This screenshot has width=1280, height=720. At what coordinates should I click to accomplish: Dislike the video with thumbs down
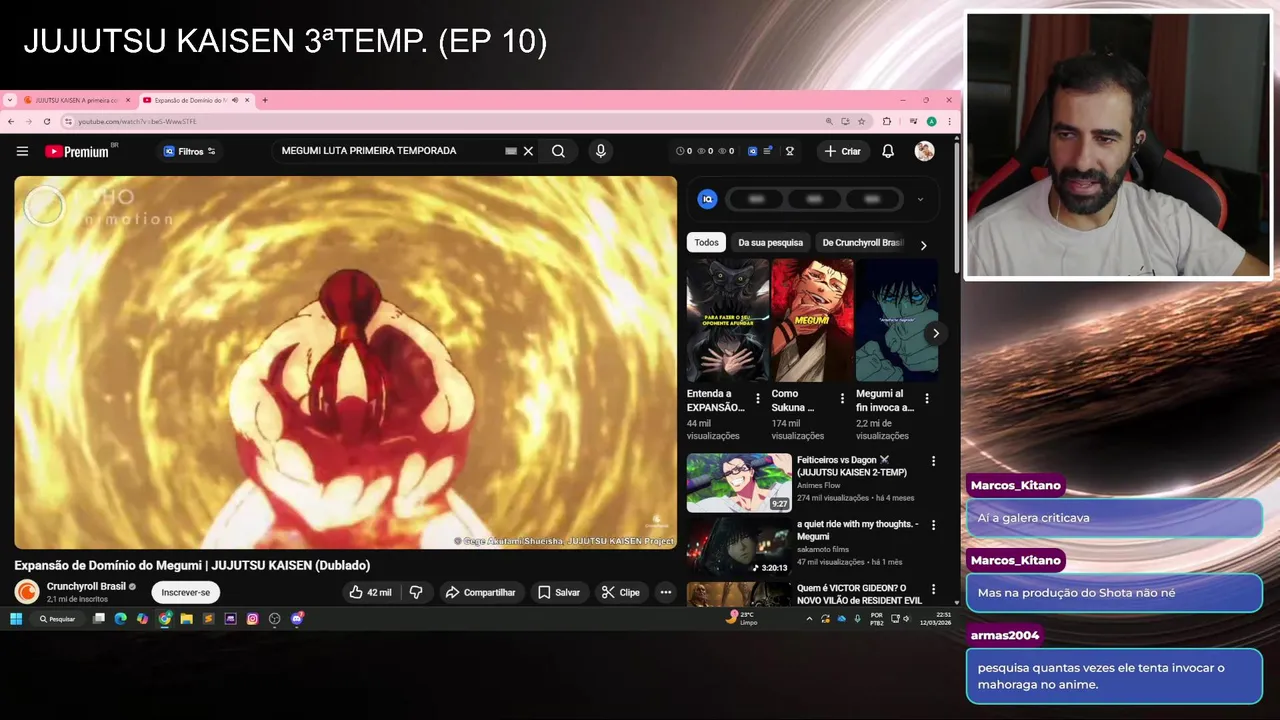pyautogui.click(x=416, y=592)
